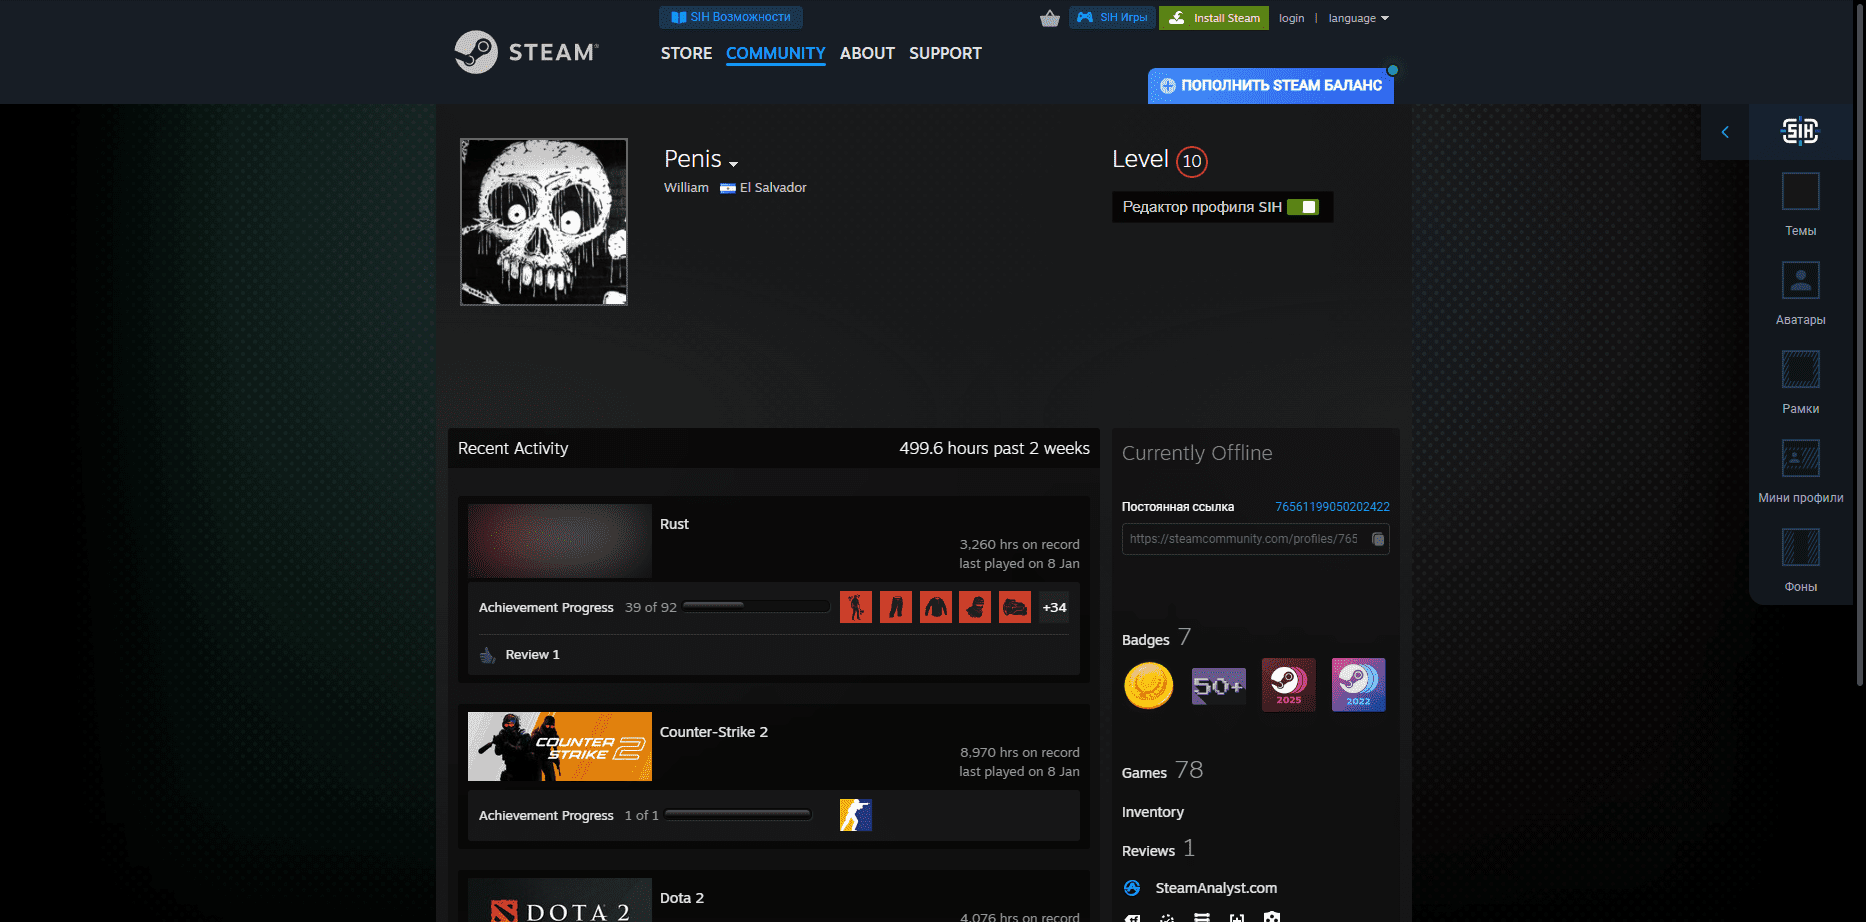
Task: Click the shopping cart icon
Action: [x=1049, y=17]
